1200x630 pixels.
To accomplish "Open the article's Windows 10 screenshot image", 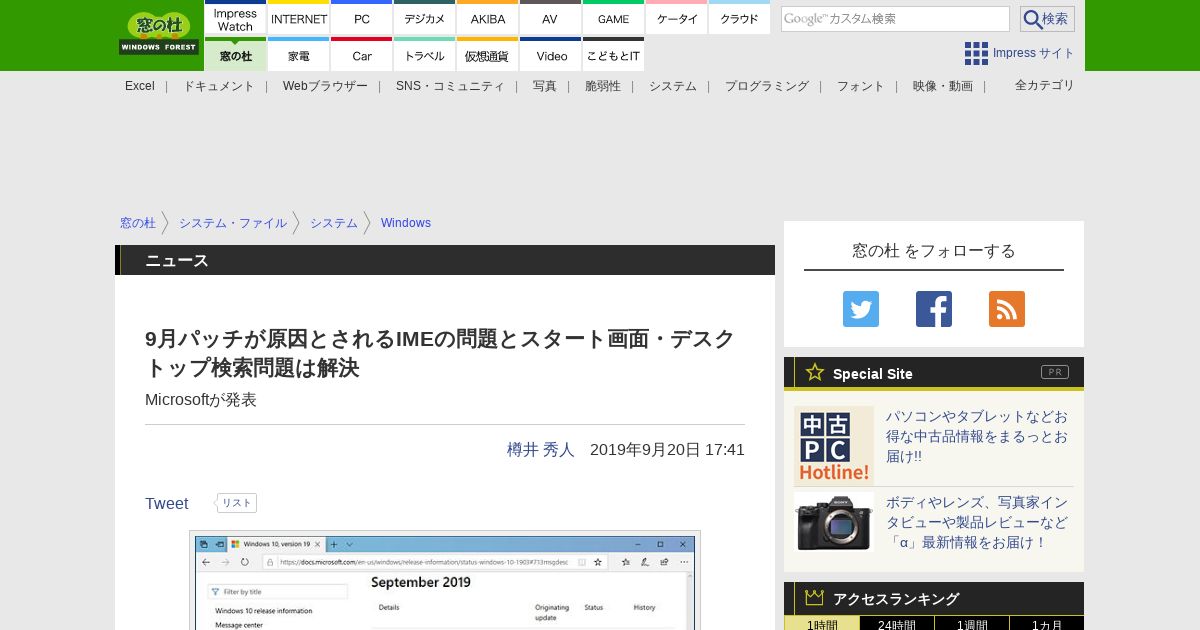I will point(445,580).
